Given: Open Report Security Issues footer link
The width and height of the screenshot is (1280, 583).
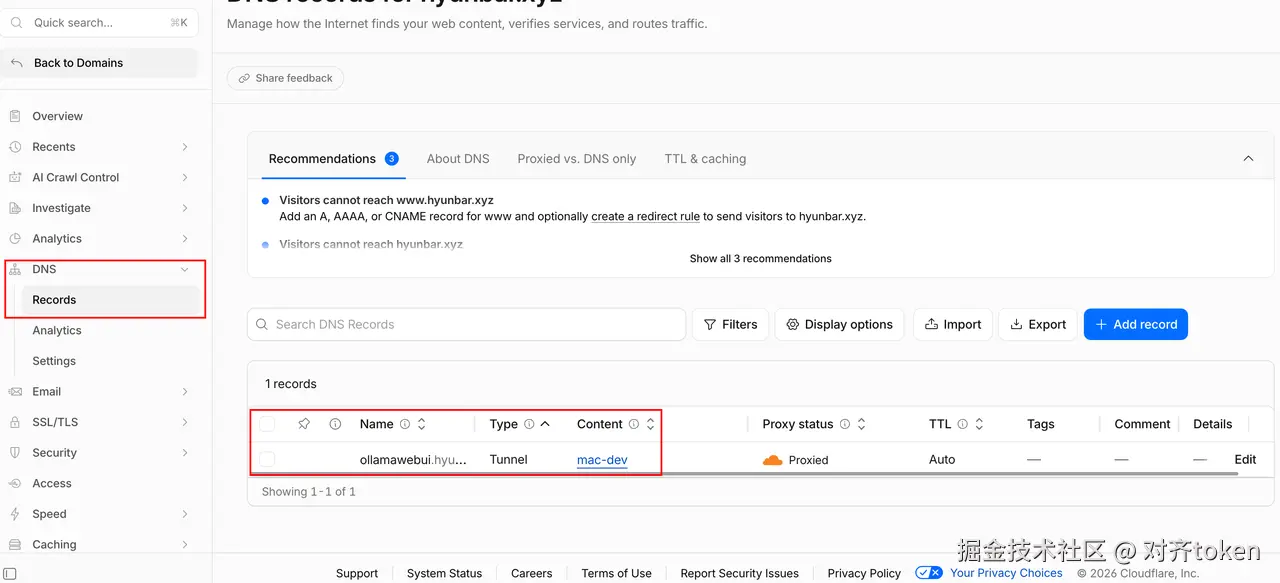Looking at the screenshot, I should 739,573.
